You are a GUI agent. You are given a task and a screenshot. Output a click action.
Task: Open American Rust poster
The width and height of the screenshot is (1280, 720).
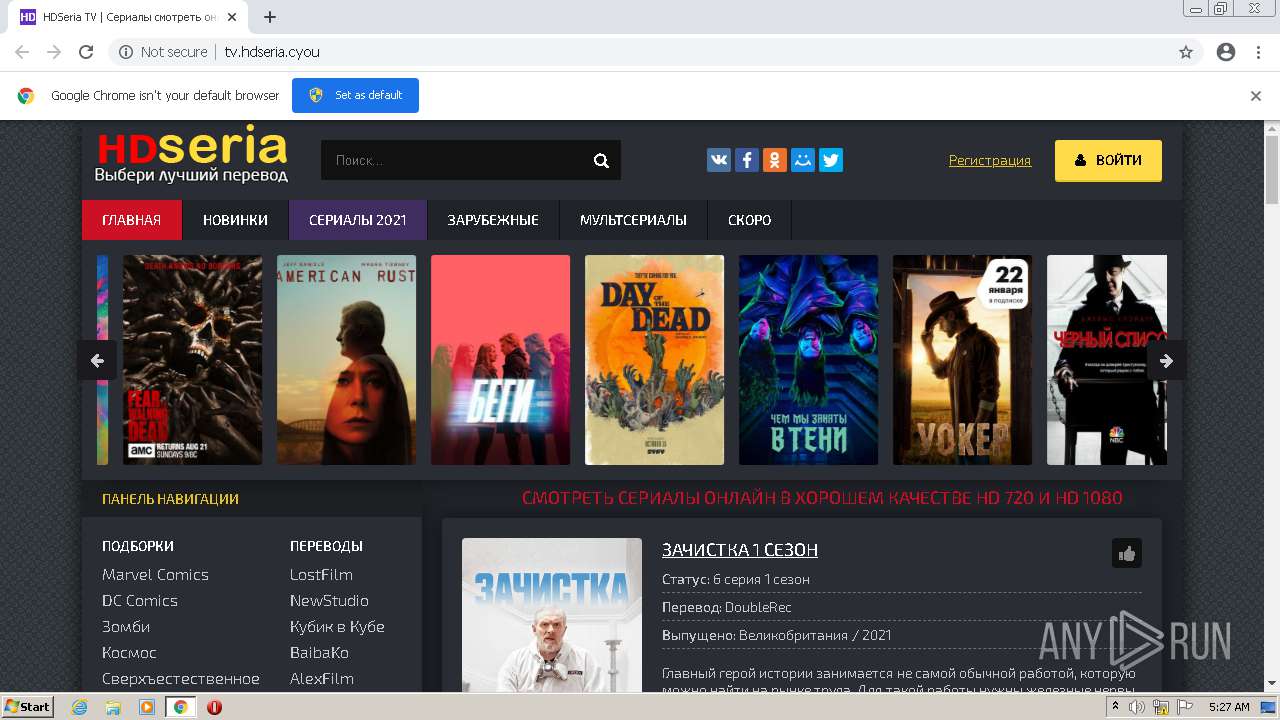click(346, 360)
